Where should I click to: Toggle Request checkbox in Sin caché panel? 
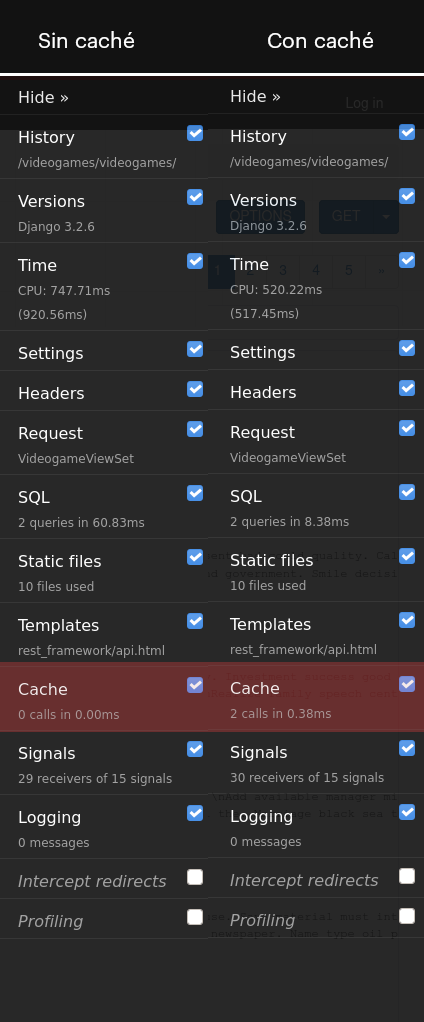coord(195,429)
